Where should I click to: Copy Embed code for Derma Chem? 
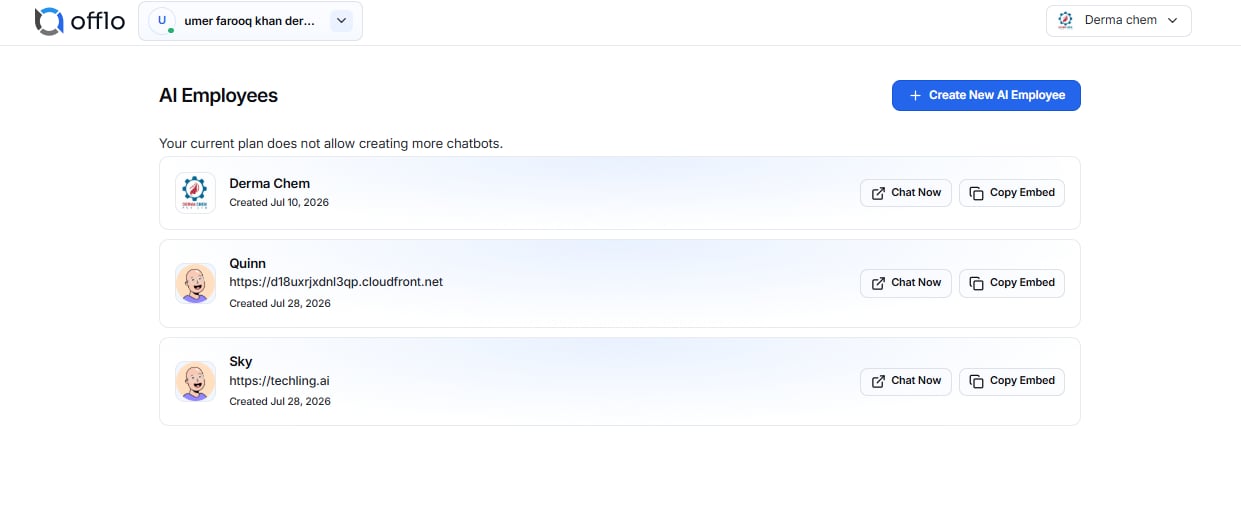(x=1012, y=193)
